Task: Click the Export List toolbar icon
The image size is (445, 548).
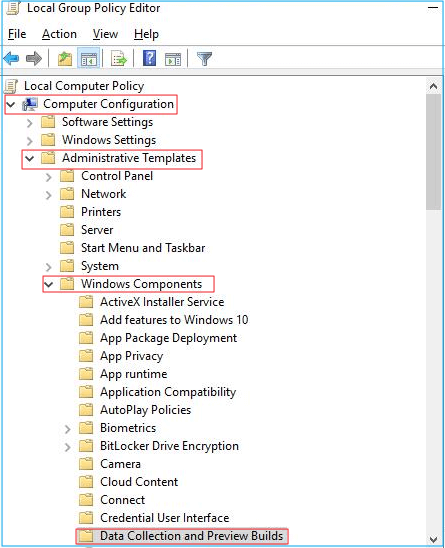Action: coord(119,58)
